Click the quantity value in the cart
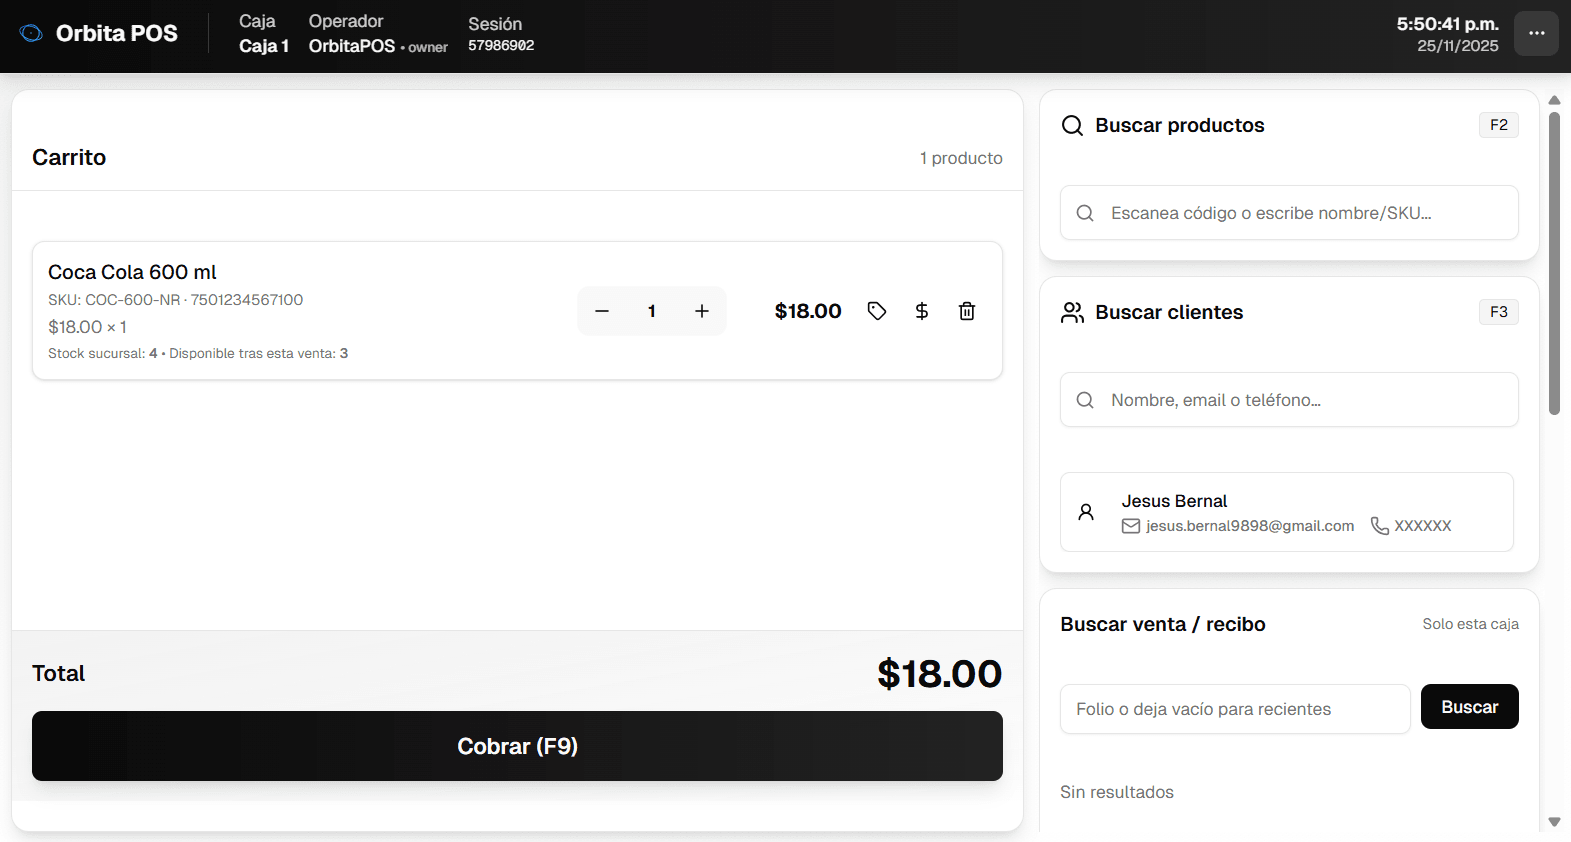 (x=652, y=311)
